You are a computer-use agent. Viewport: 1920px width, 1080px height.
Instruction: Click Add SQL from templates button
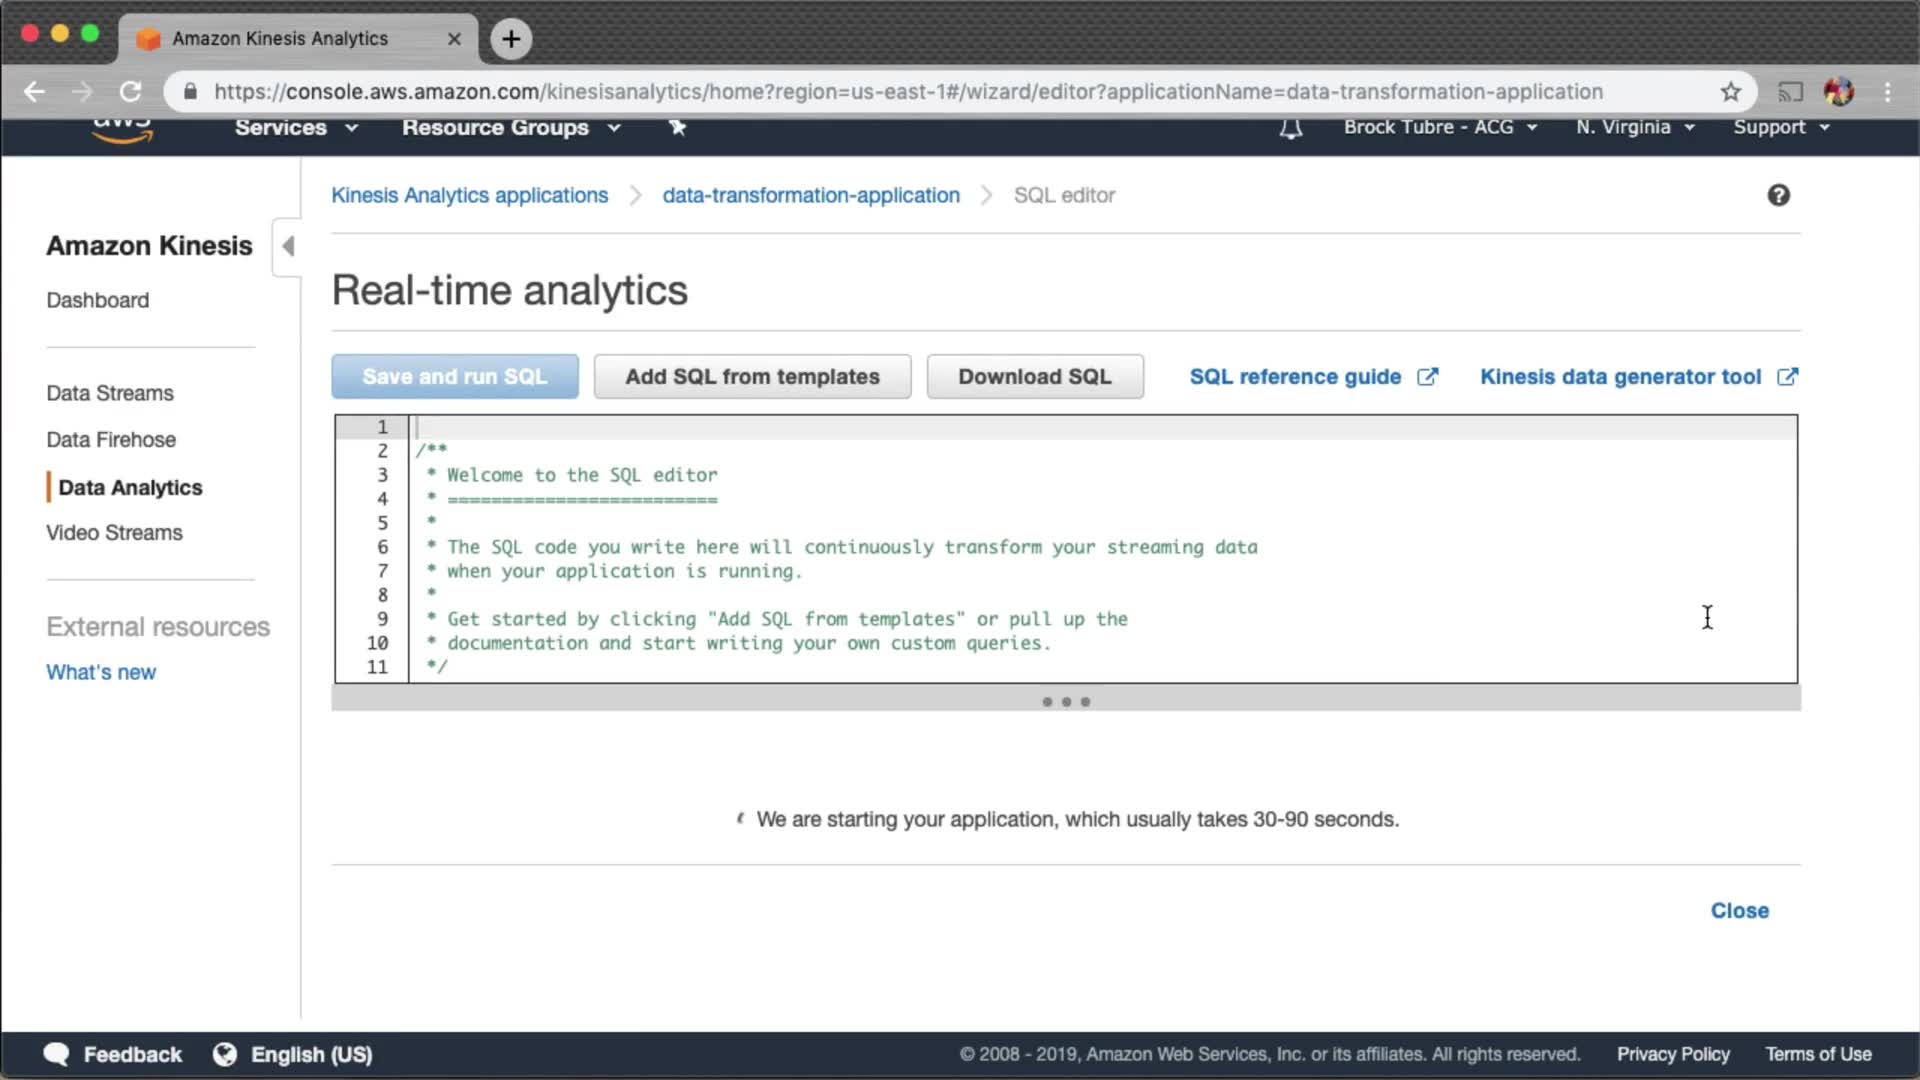(x=752, y=377)
